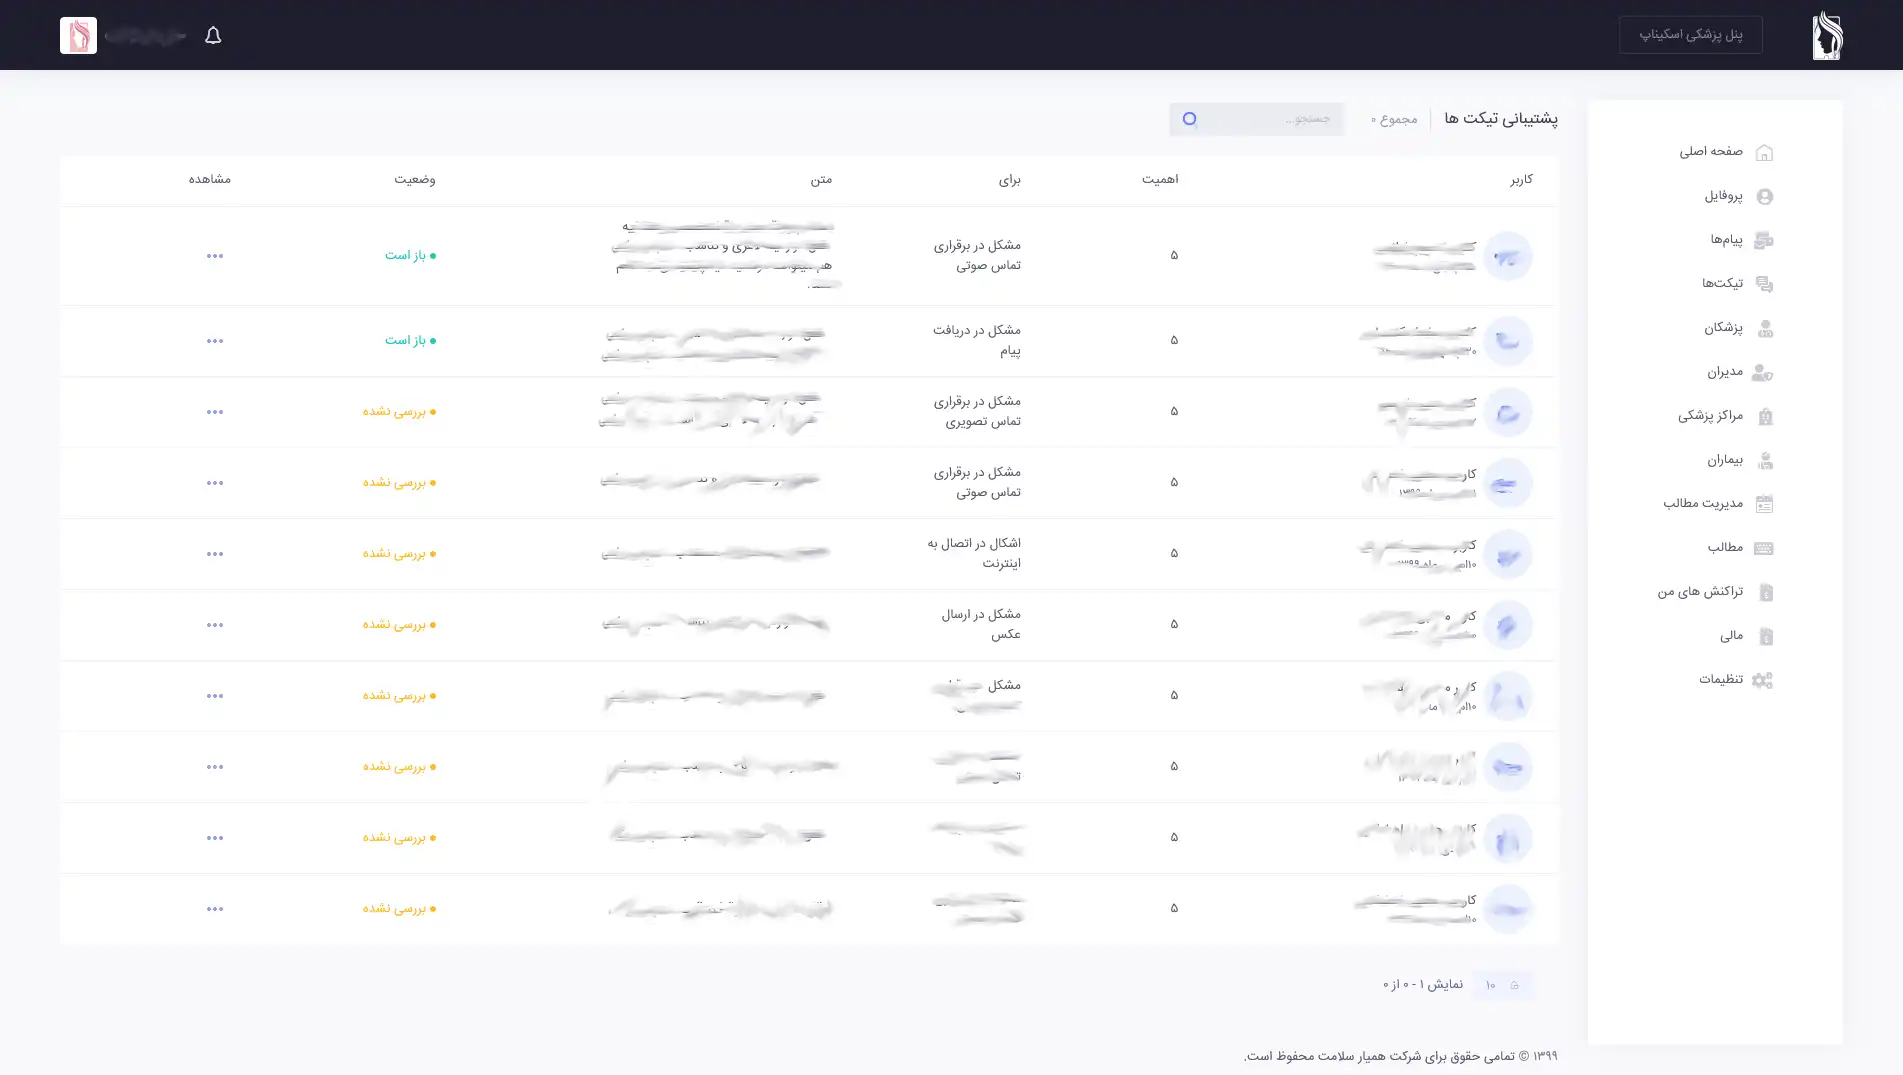Click user avatar of message receiving ticket
Screen dimensions: 1903x1075
1507,341
